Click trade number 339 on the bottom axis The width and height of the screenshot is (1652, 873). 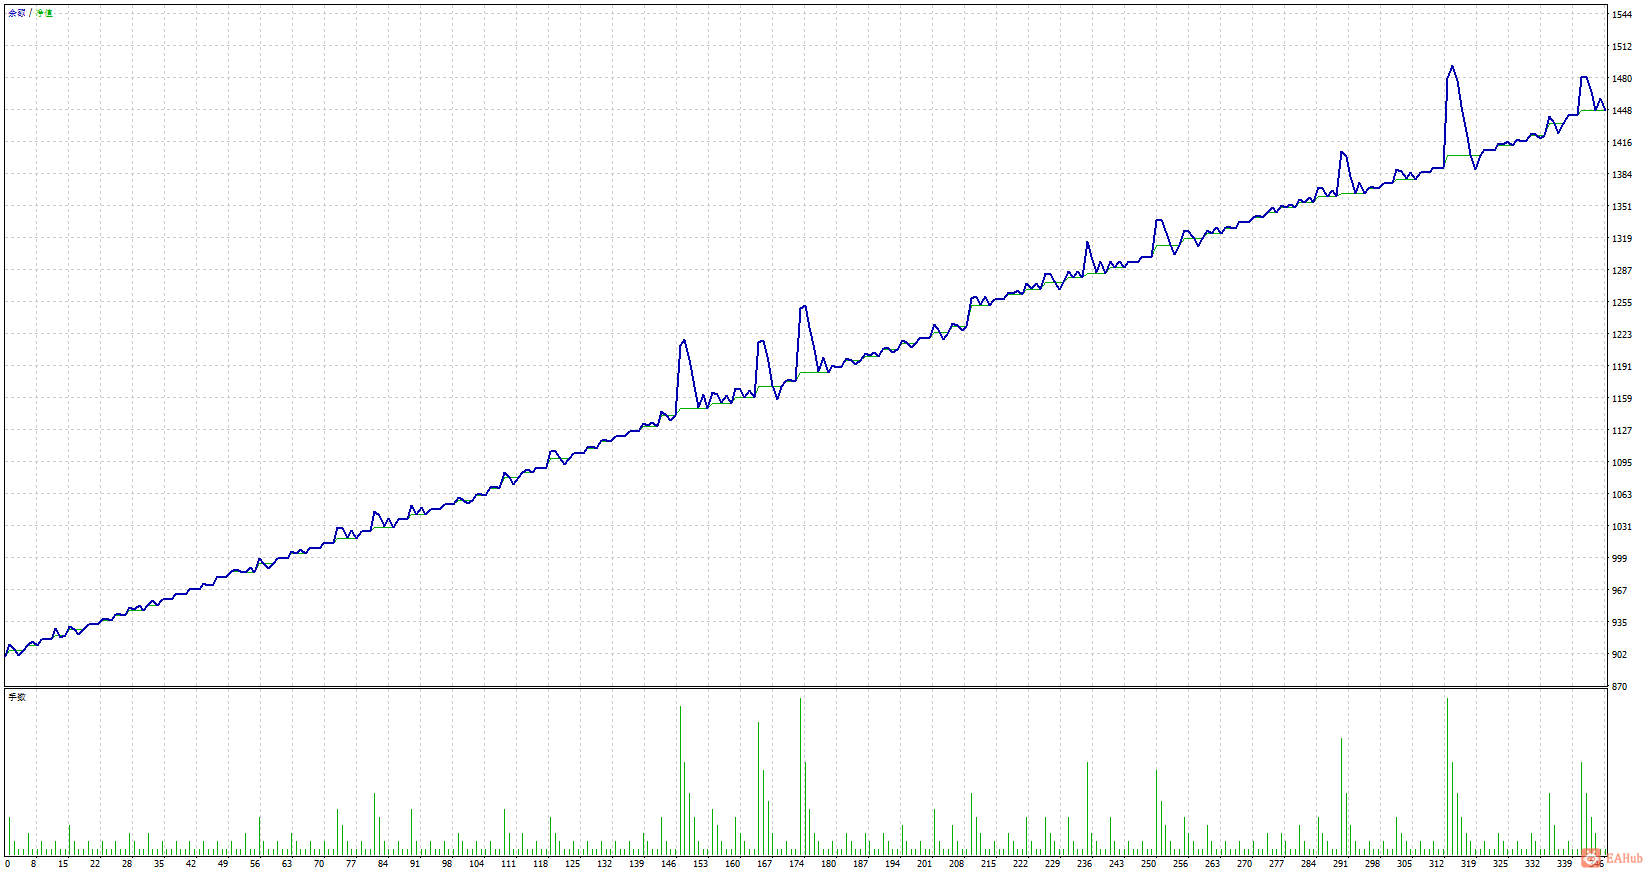pos(1565,864)
